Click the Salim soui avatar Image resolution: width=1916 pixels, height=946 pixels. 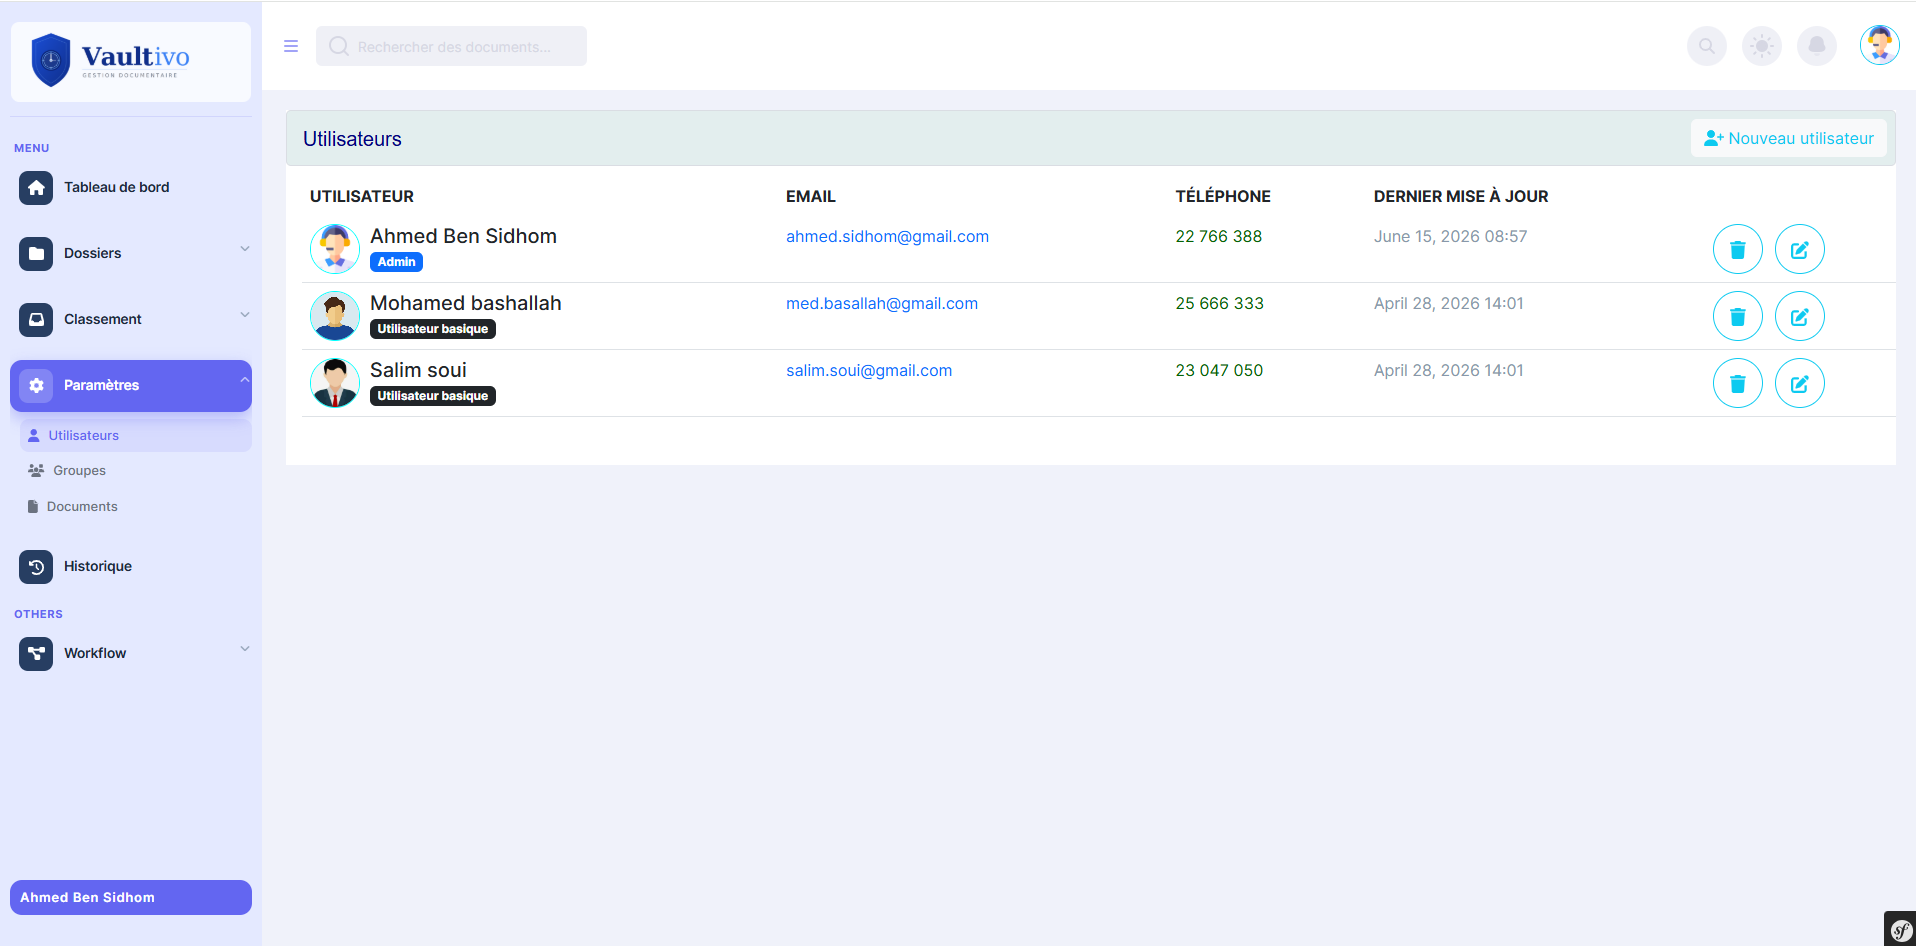point(335,383)
